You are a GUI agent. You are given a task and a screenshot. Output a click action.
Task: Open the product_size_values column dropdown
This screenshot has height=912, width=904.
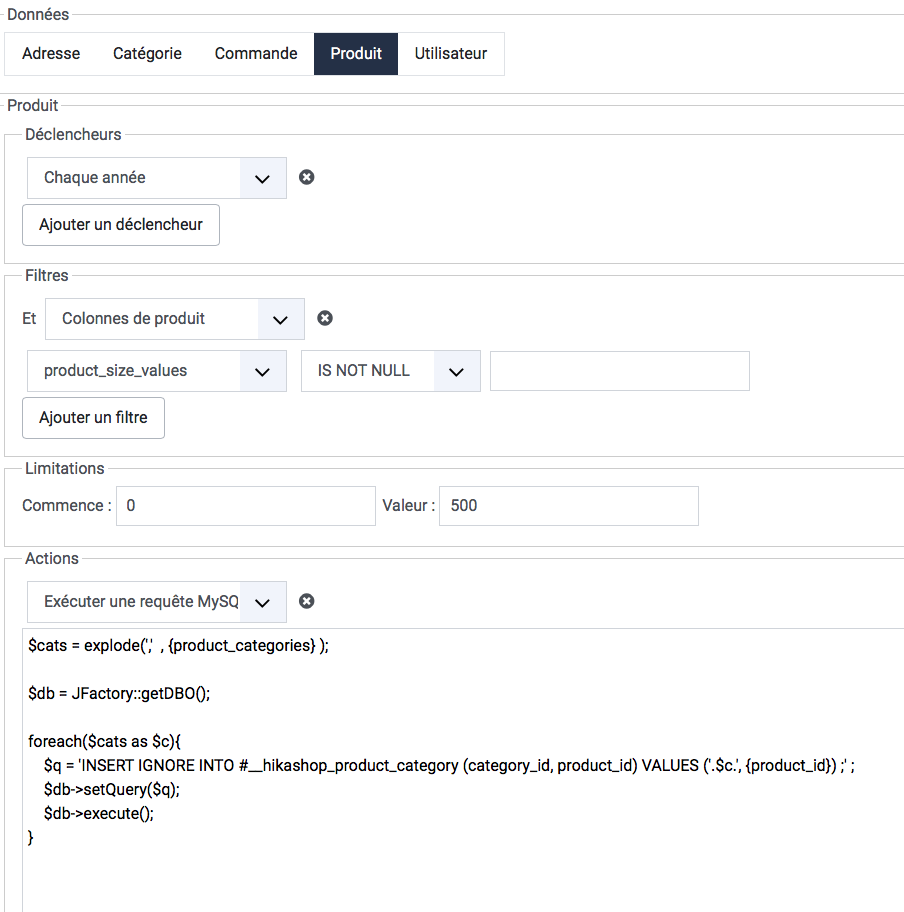262,371
